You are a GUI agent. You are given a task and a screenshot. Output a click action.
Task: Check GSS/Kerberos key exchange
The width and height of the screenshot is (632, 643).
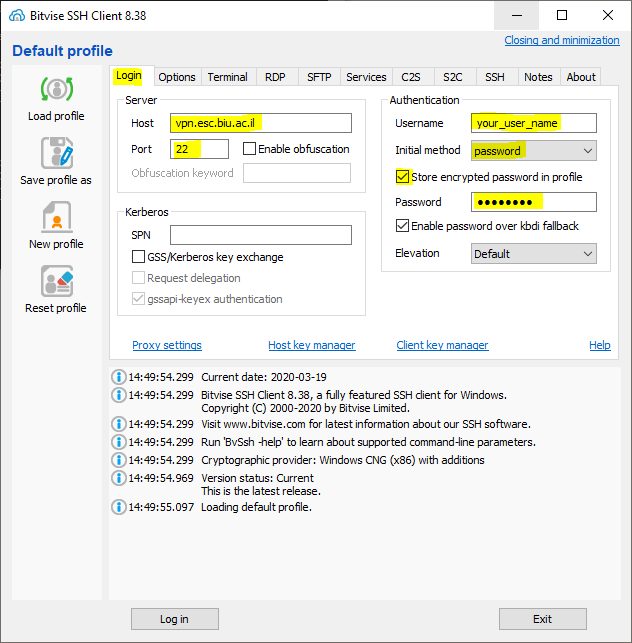point(138,257)
